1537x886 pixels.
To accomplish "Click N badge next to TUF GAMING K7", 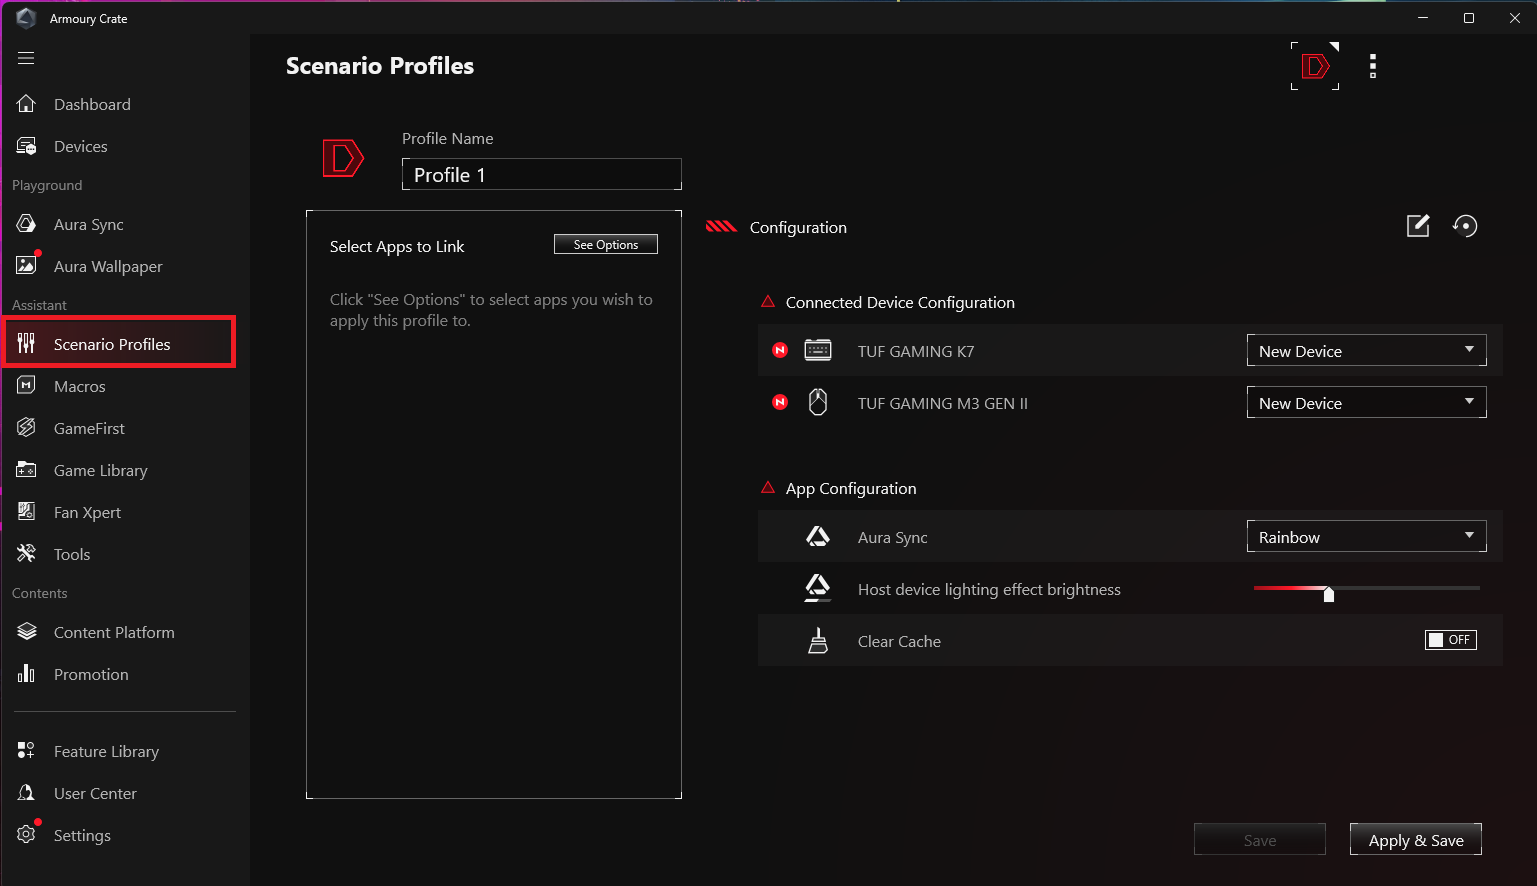I will pyautogui.click(x=780, y=350).
